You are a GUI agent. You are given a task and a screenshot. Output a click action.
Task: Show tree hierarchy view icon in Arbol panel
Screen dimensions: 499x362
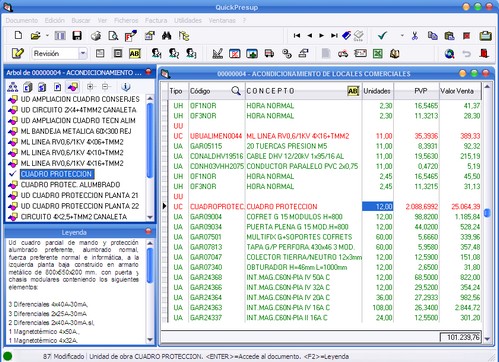pos(13,87)
